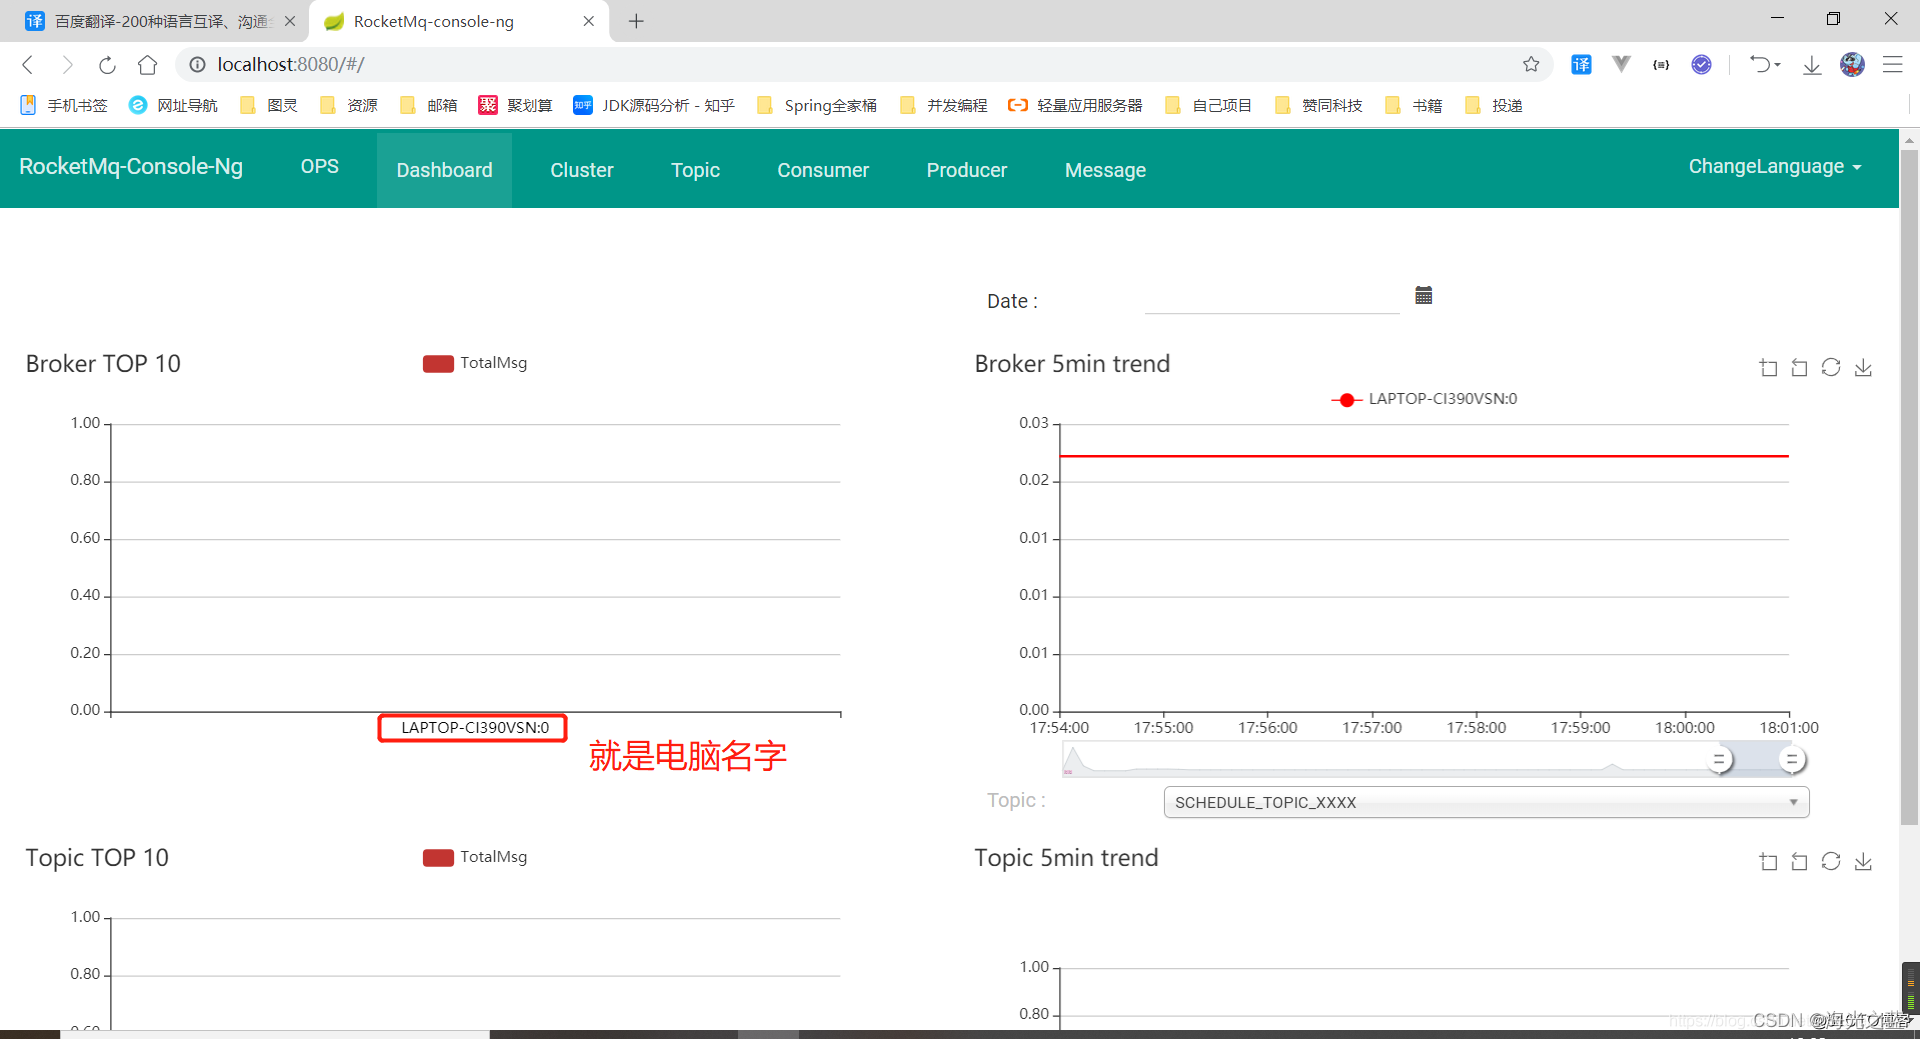Open the Dashboard nav item

[x=444, y=170]
